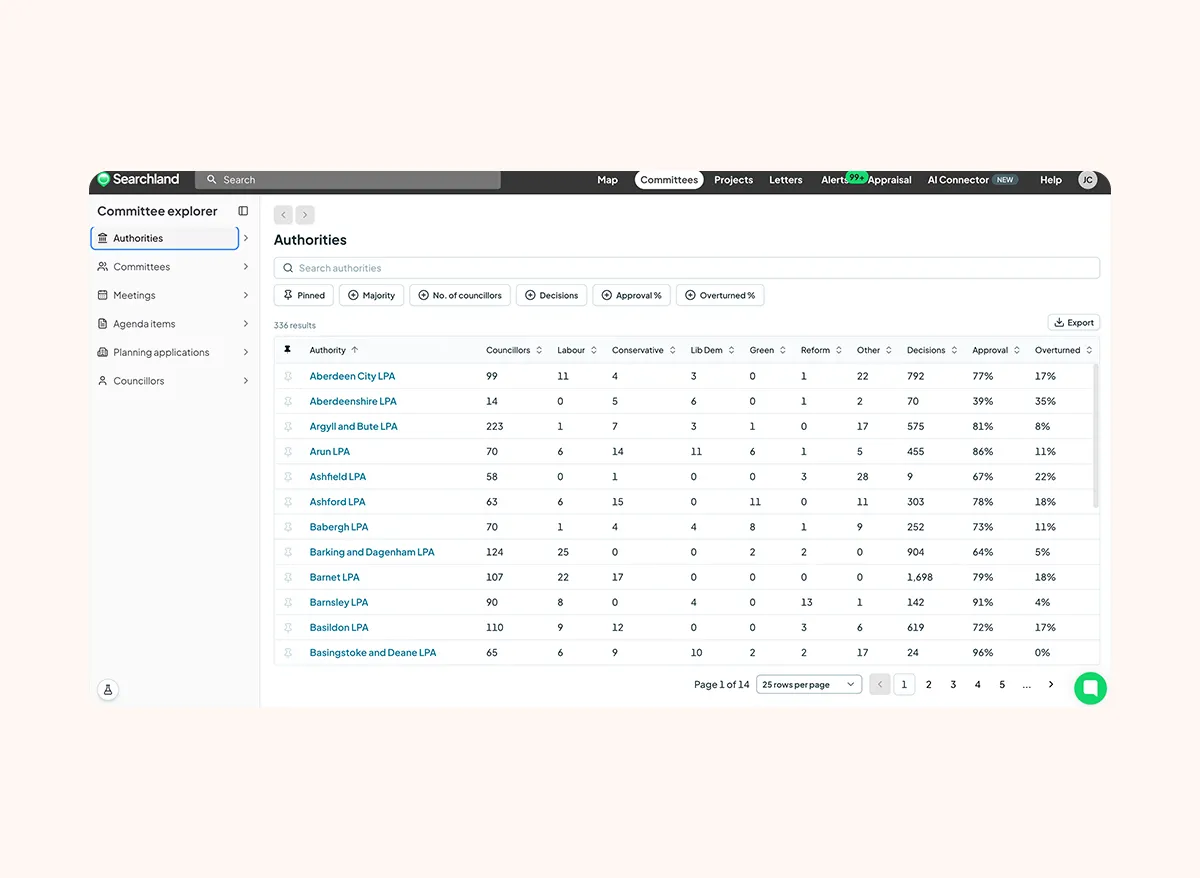Viewport: 1200px width, 878px height.
Task: Open Aberdeen City LPA link
Action: click(x=352, y=376)
